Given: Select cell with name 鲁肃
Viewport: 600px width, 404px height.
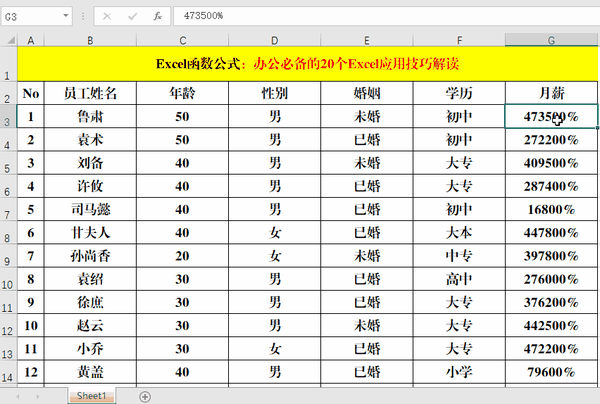Looking at the screenshot, I should pos(90,116).
